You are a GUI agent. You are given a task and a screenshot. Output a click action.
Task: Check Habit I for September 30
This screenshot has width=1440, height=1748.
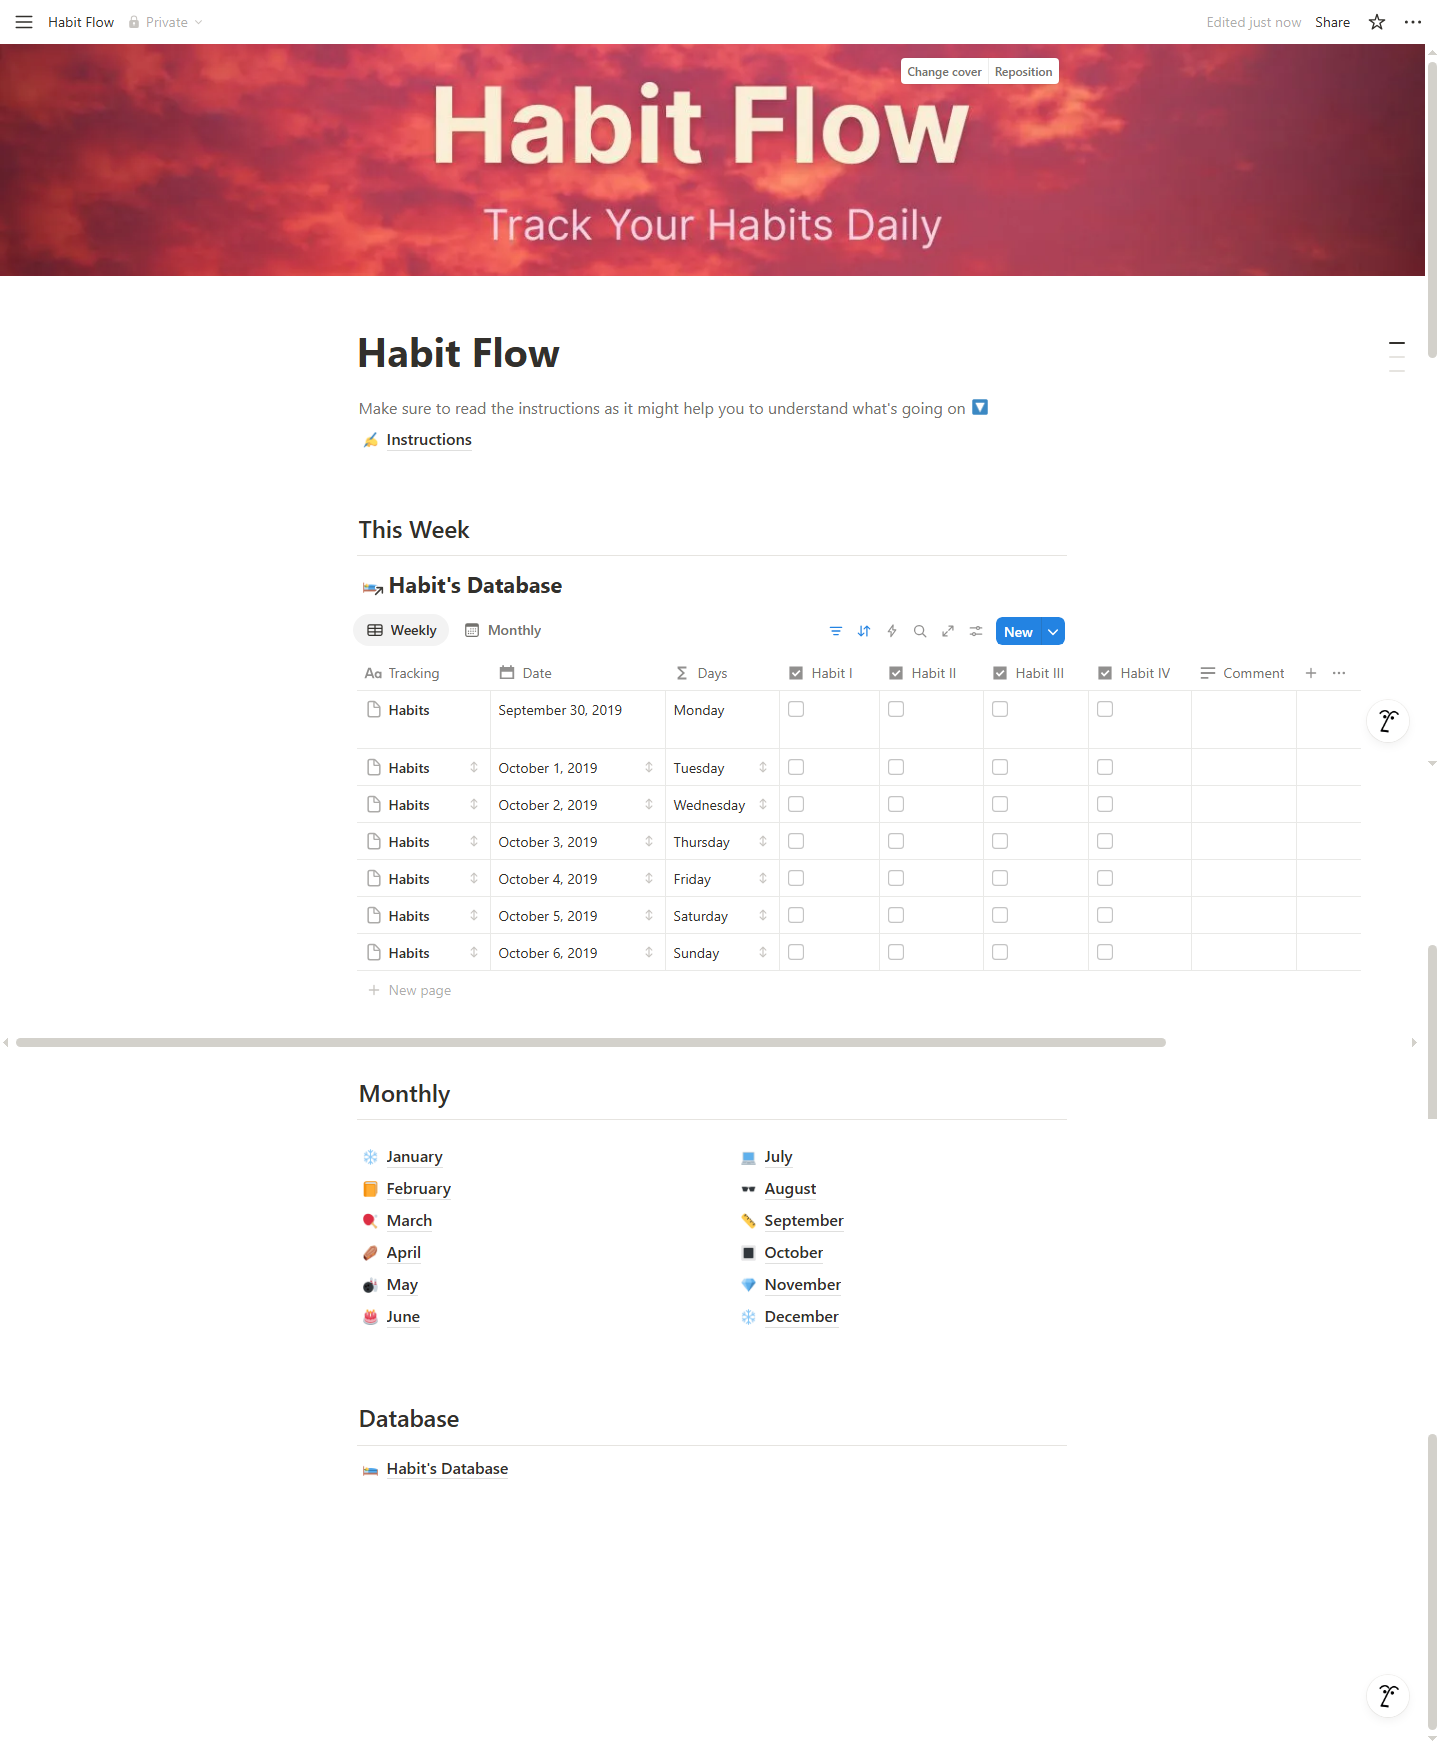796,709
